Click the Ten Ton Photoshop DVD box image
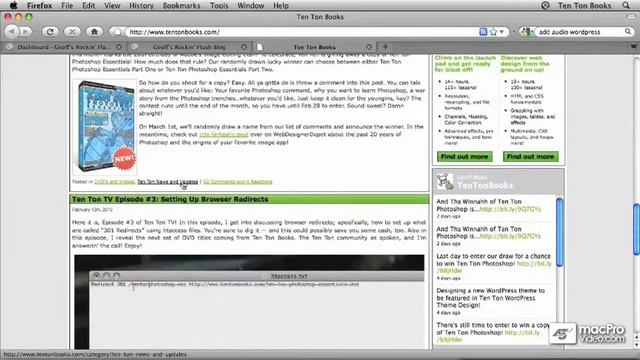Image resolution: width=640 pixels, height=360 pixels. point(105,127)
